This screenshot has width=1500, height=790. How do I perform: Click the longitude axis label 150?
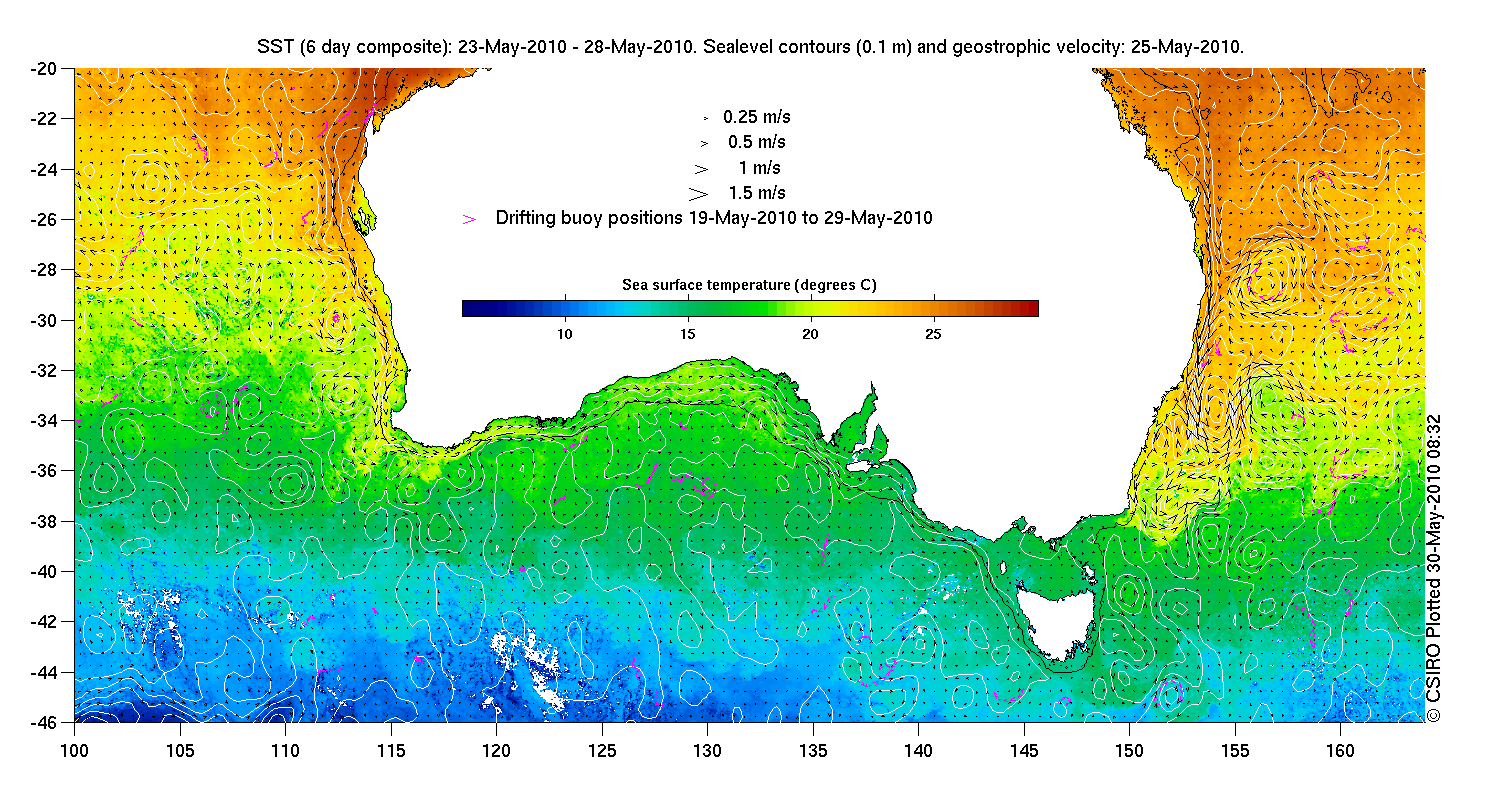[x=1129, y=749]
